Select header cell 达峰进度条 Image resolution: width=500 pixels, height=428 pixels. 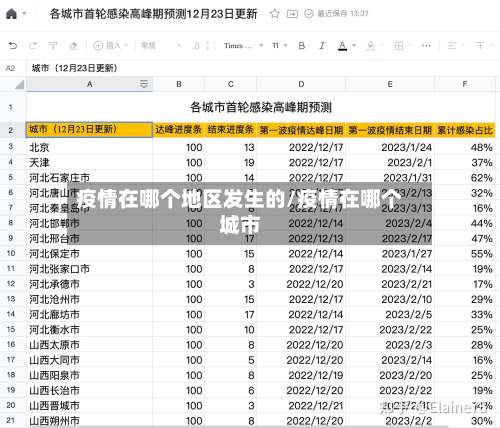(179, 130)
